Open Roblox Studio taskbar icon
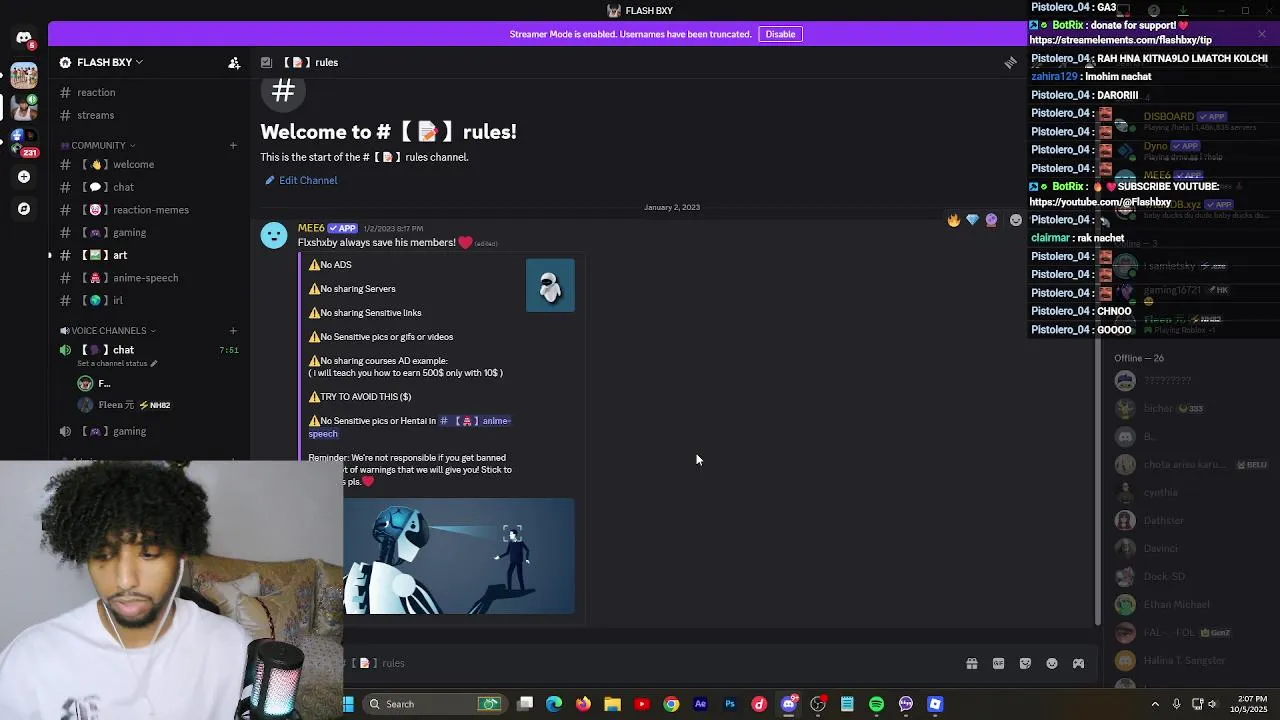This screenshot has width=1280, height=720. [x=935, y=704]
